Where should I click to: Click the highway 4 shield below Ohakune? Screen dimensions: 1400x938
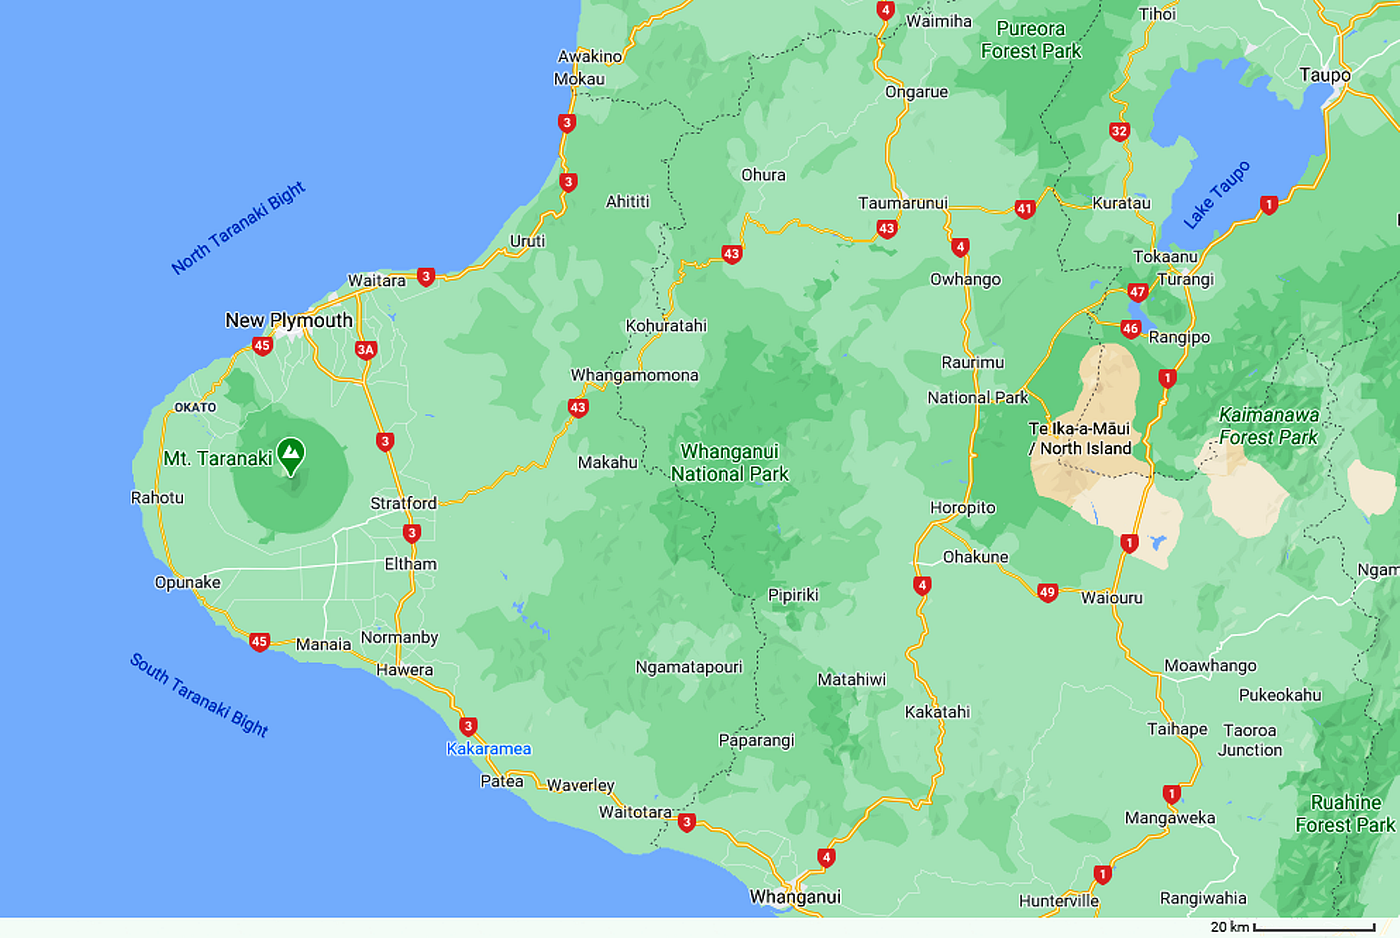[922, 585]
